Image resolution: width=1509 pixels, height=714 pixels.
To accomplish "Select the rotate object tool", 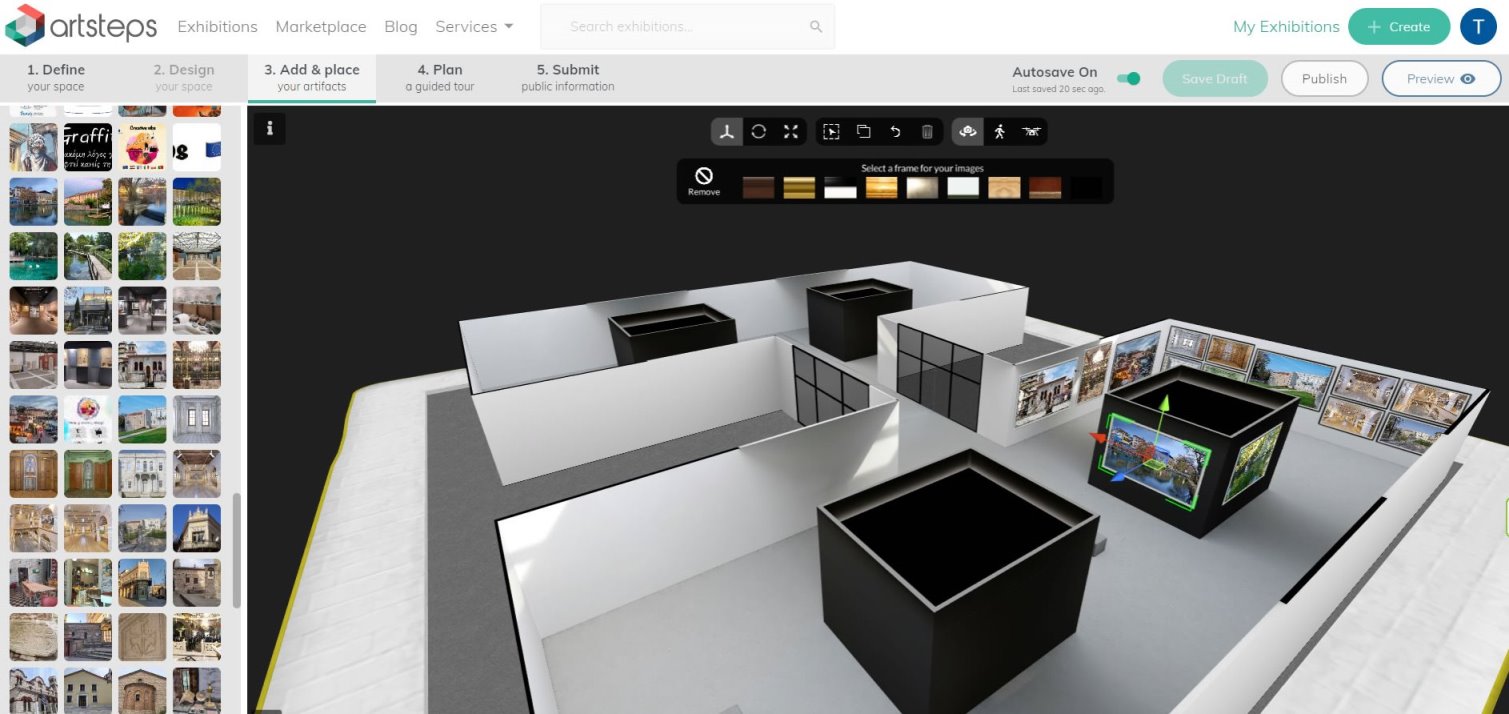I will click(759, 132).
